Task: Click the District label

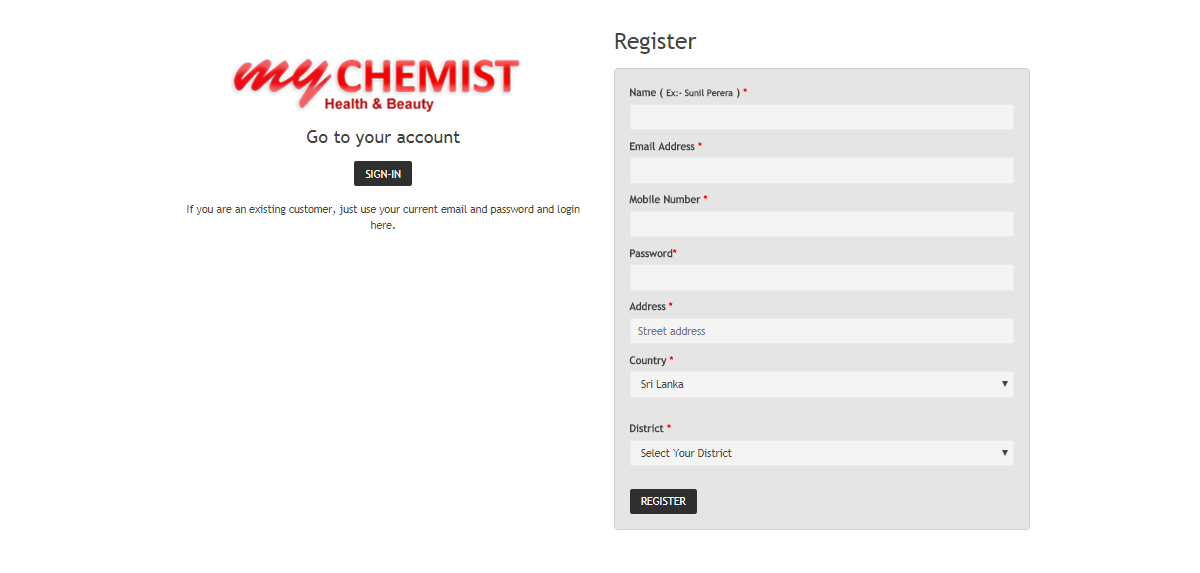Action: tap(646, 429)
